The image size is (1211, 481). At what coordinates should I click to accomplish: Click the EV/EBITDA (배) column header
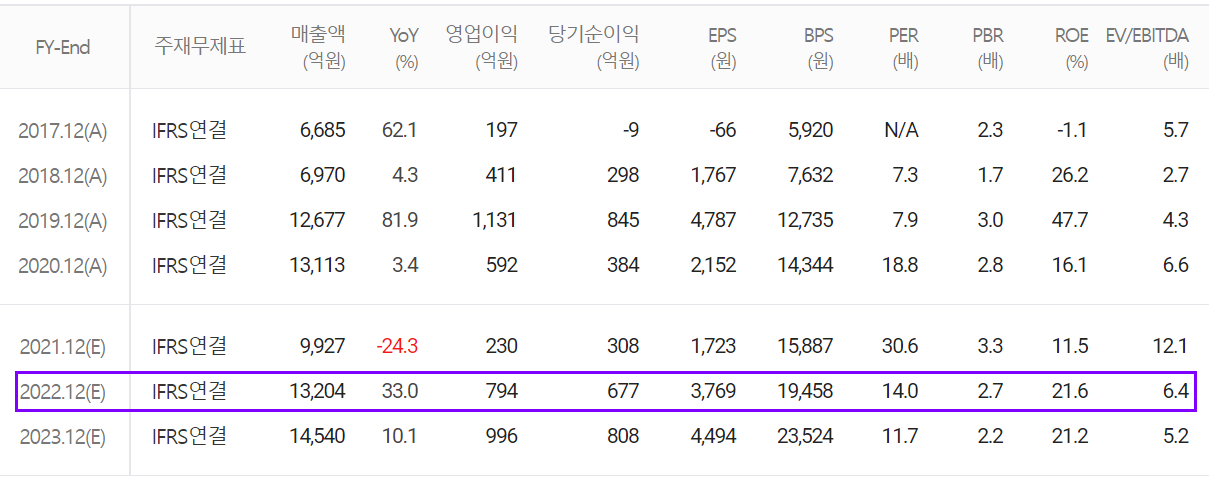pos(1147,47)
